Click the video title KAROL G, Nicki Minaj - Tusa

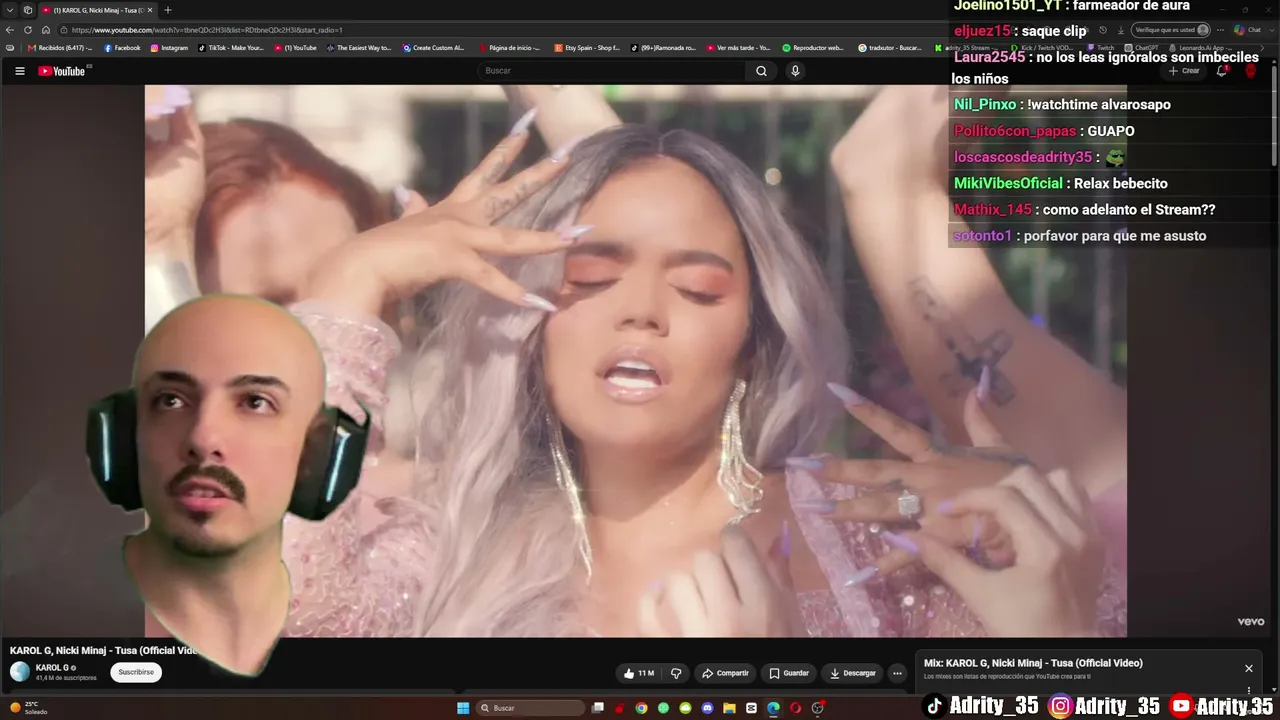click(x=103, y=650)
